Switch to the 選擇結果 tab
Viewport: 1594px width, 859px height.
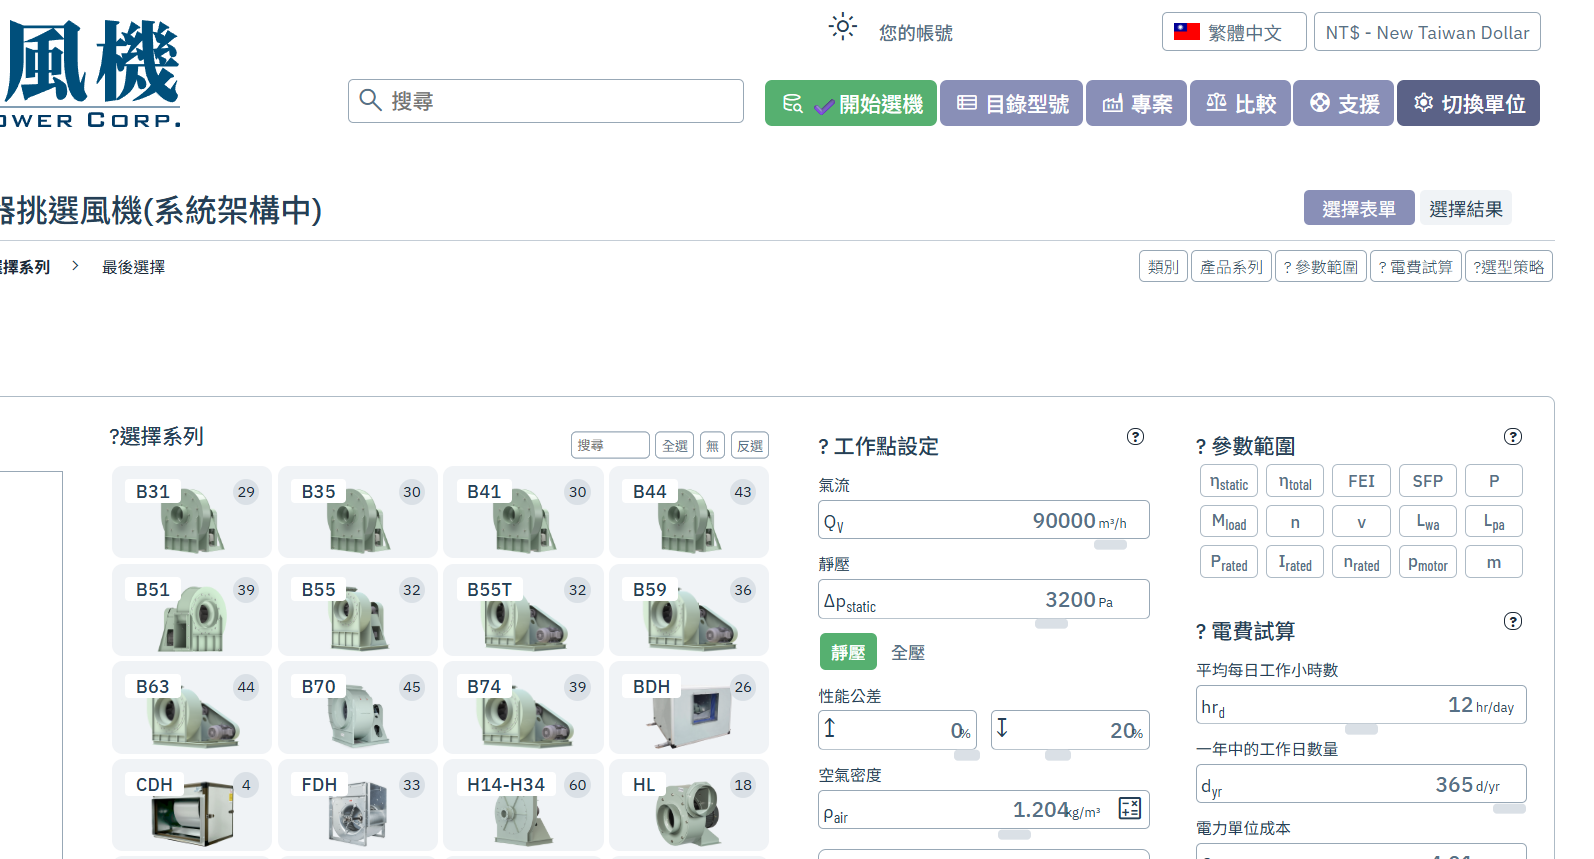tap(1465, 208)
